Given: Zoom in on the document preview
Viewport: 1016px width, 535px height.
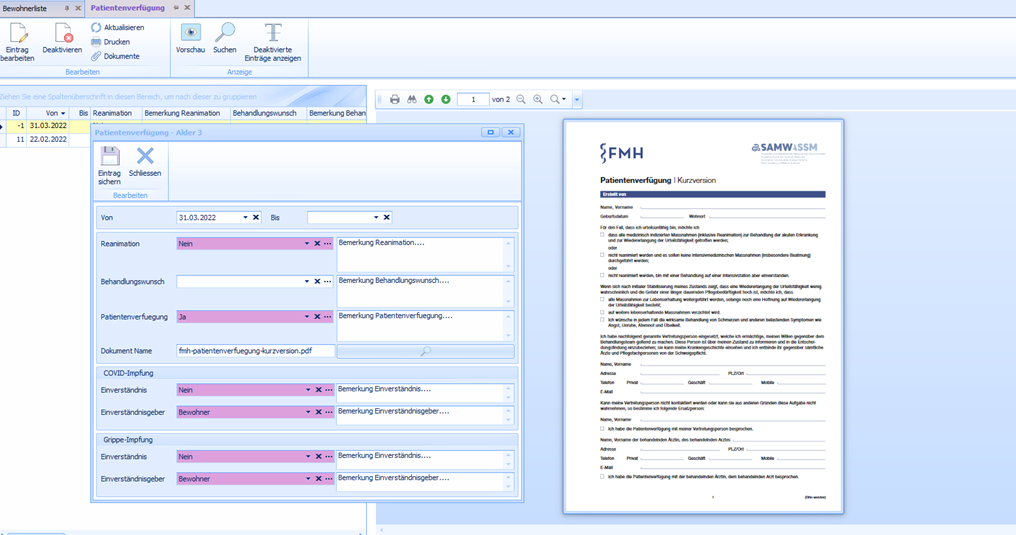Looking at the screenshot, I should [538, 99].
